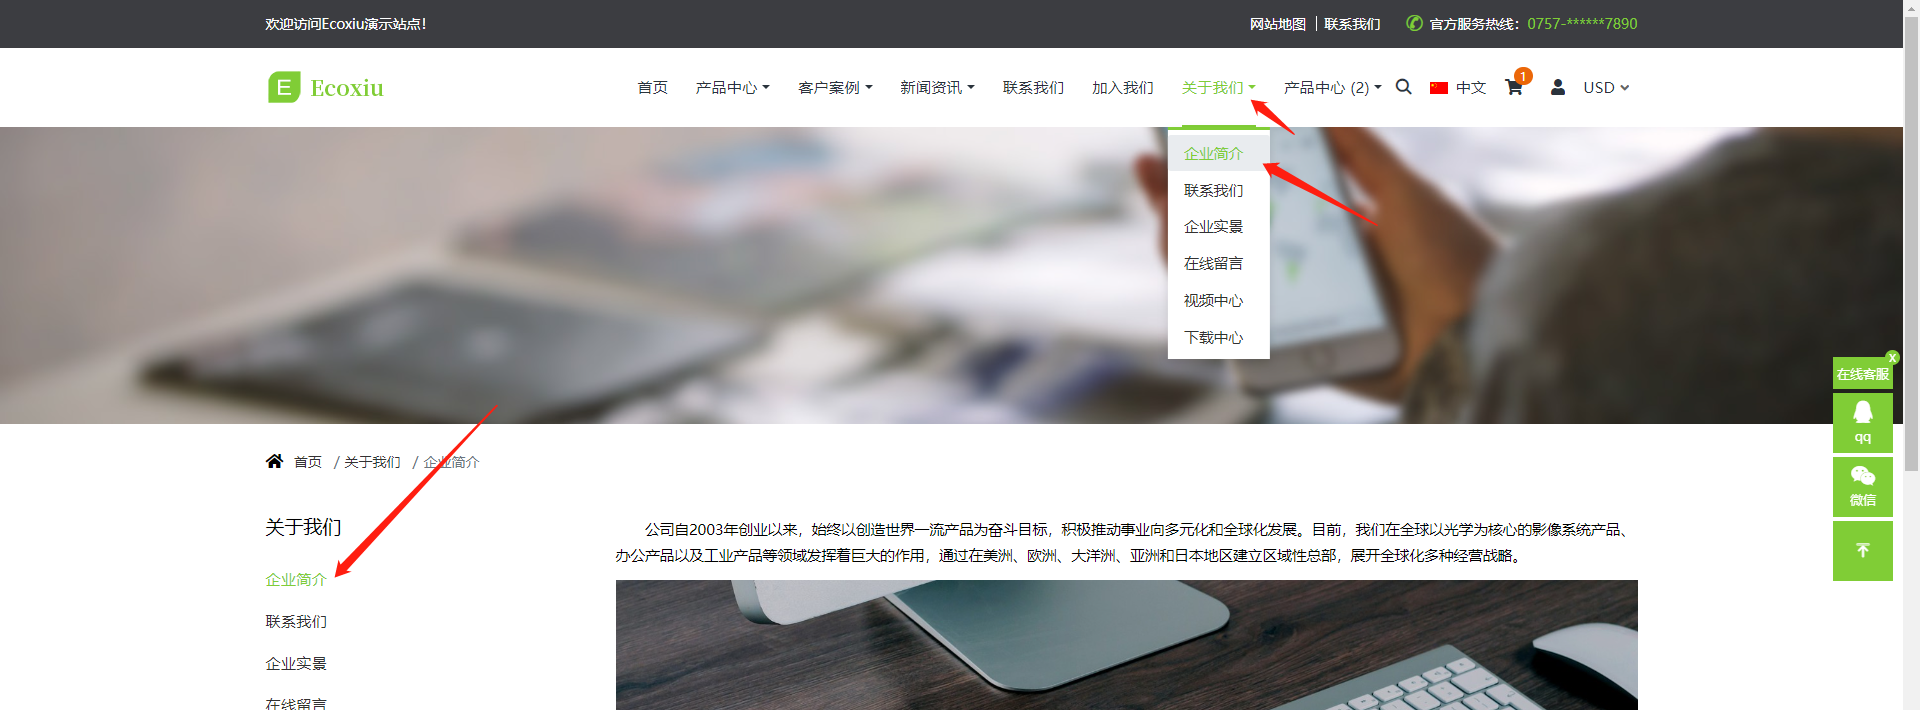The width and height of the screenshot is (1920, 710).
Task: Expand the 新闻资讯 dropdown menu
Action: click(937, 88)
